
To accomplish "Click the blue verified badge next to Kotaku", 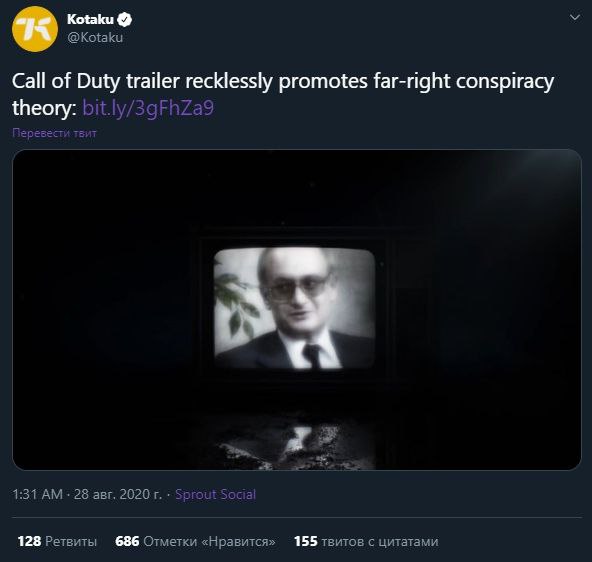I will (124, 20).
